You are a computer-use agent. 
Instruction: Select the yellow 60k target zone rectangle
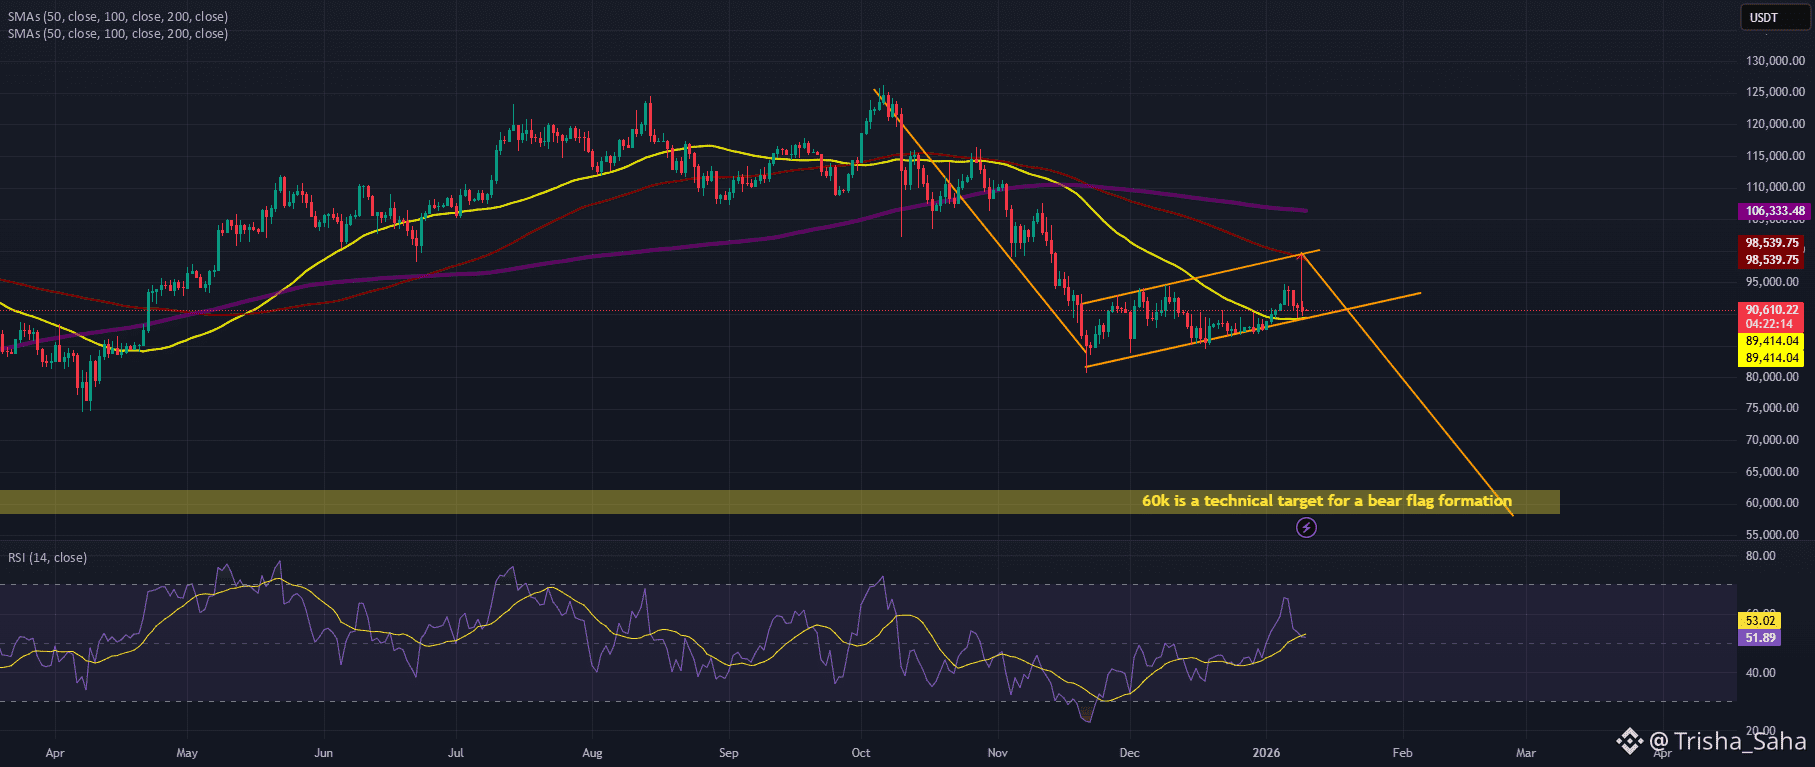coord(779,502)
